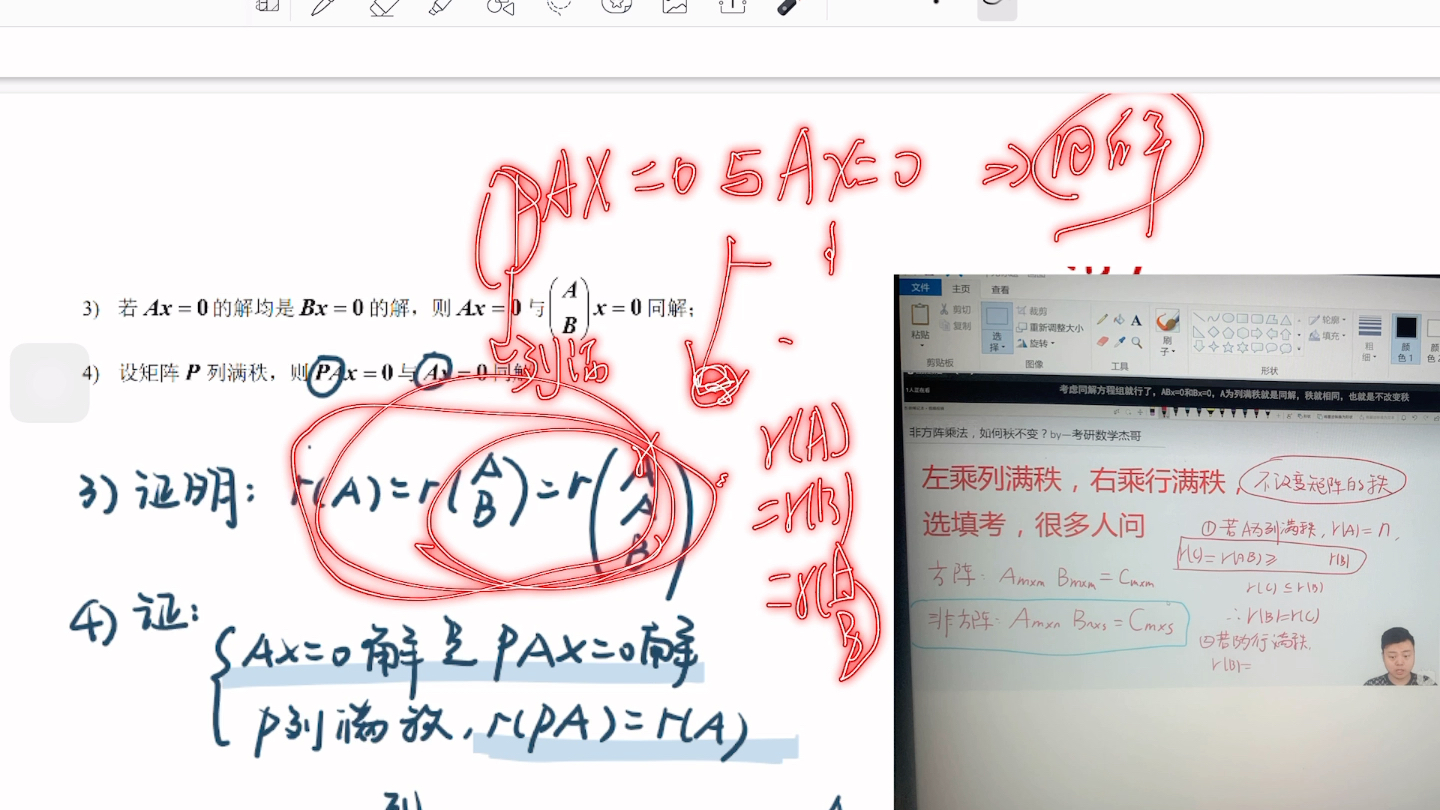Select the eraser tool in the top toolbar

pyautogui.click(x=384, y=6)
